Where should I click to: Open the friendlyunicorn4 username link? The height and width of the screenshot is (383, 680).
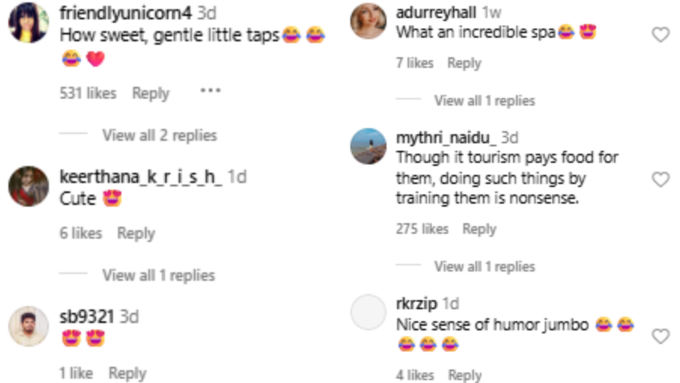point(125,13)
